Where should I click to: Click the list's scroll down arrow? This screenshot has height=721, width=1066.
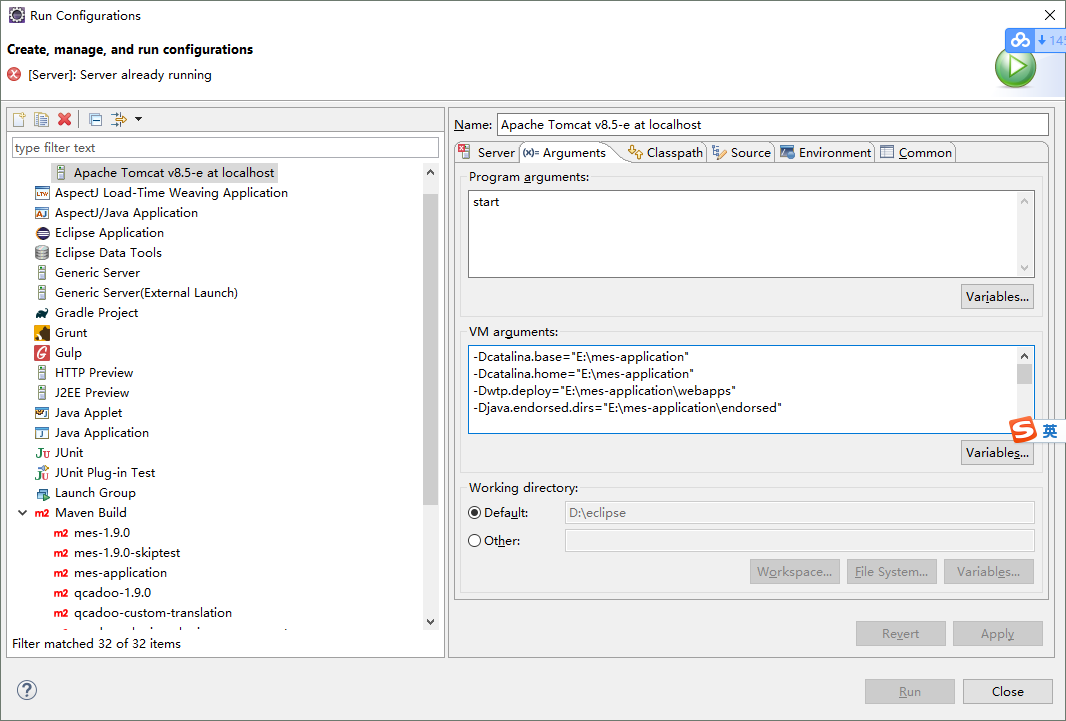coord(430,621)
